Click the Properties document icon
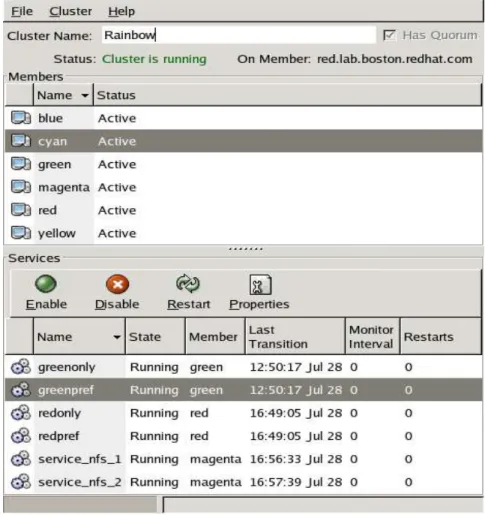 pyautogui.click(x=260, y=284)
